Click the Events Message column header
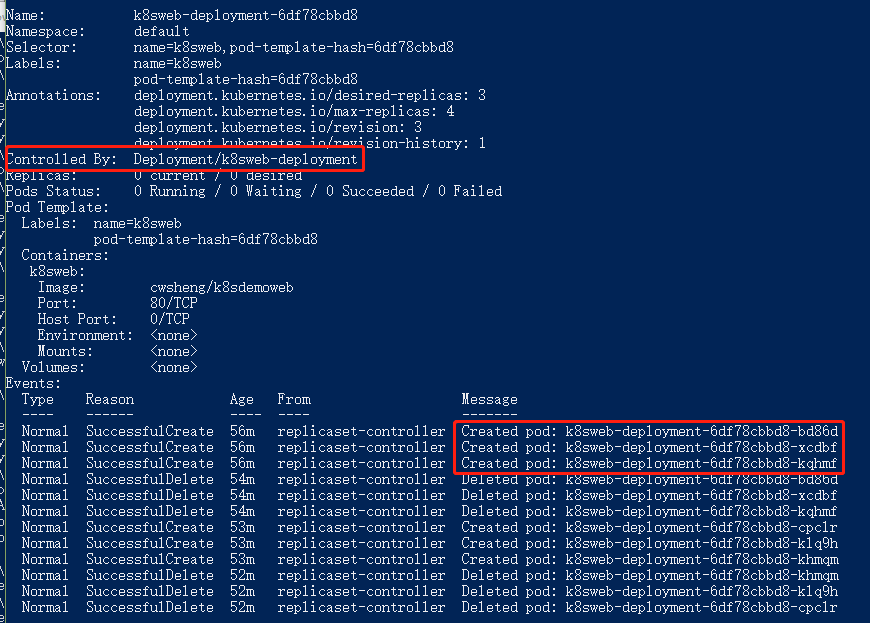This screenshot has height=623, width=870. (x=489, y=399)
